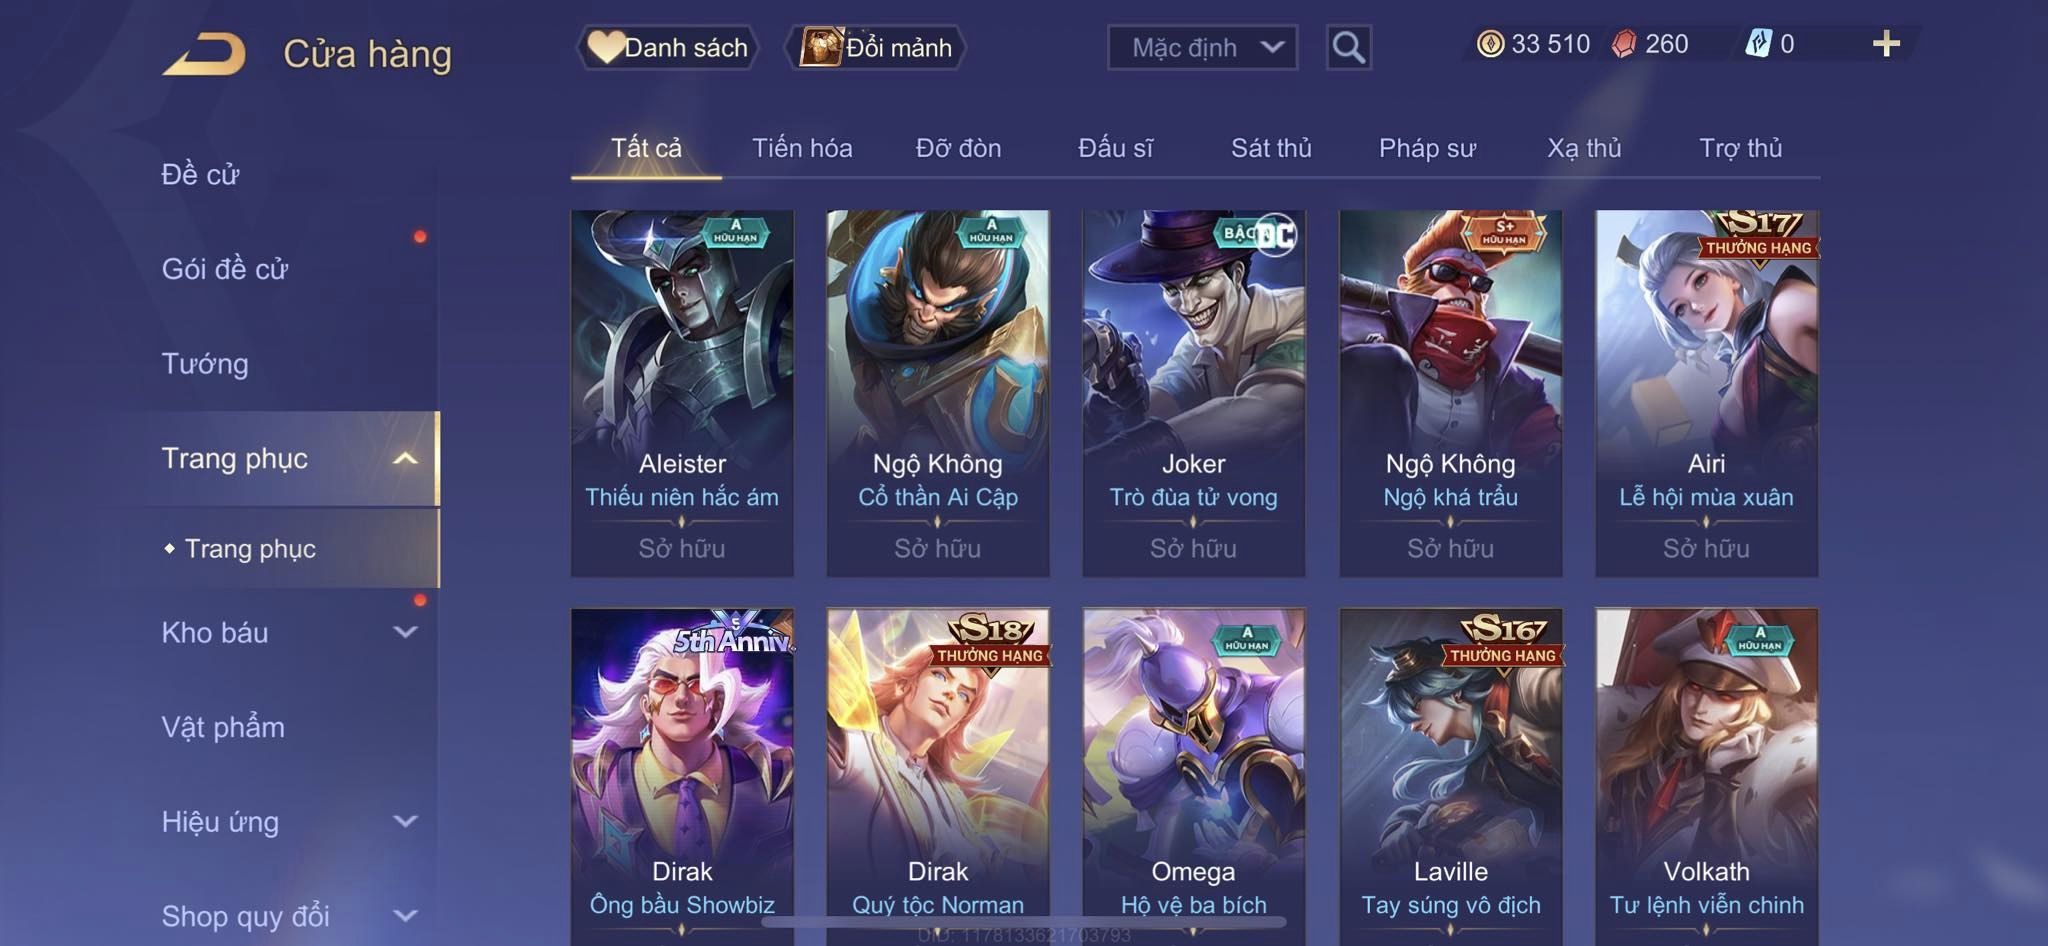Tap the red ruby gem icon
The image size is (2048, 946).
pyautogui.click(x=1624, y=44)
